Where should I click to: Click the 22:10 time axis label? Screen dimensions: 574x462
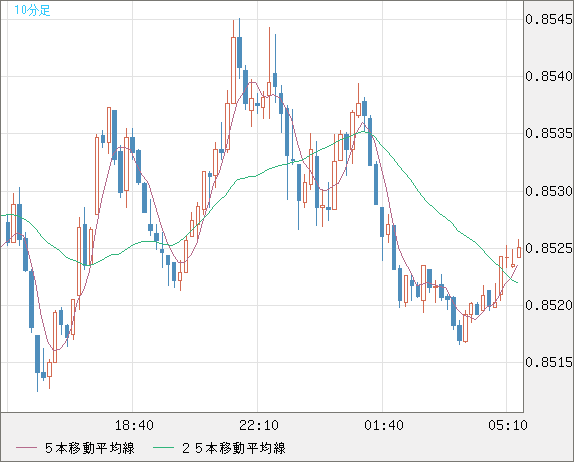(259, 425)
